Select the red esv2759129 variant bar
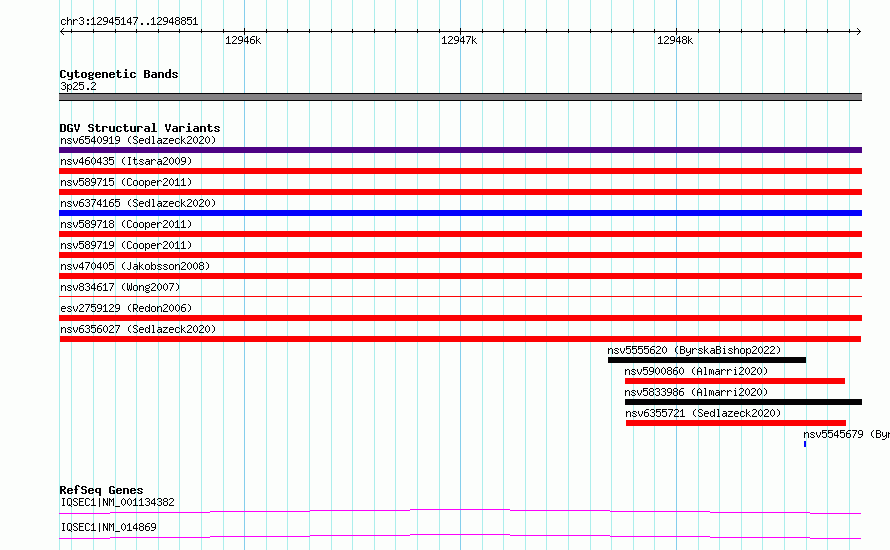The height and width of the screenshot is (550, 890). (x=460, y=318)
